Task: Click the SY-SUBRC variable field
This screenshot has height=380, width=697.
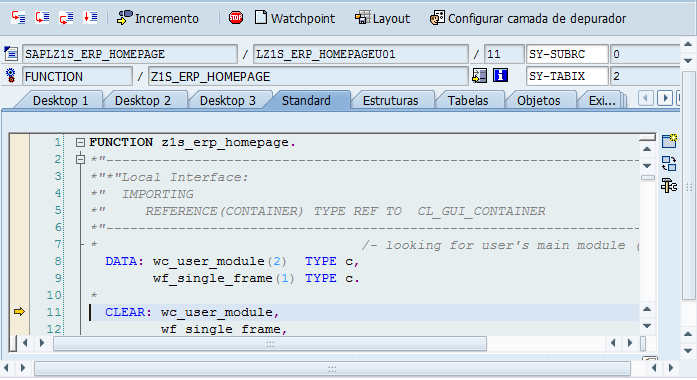Action: coord(567,54)
